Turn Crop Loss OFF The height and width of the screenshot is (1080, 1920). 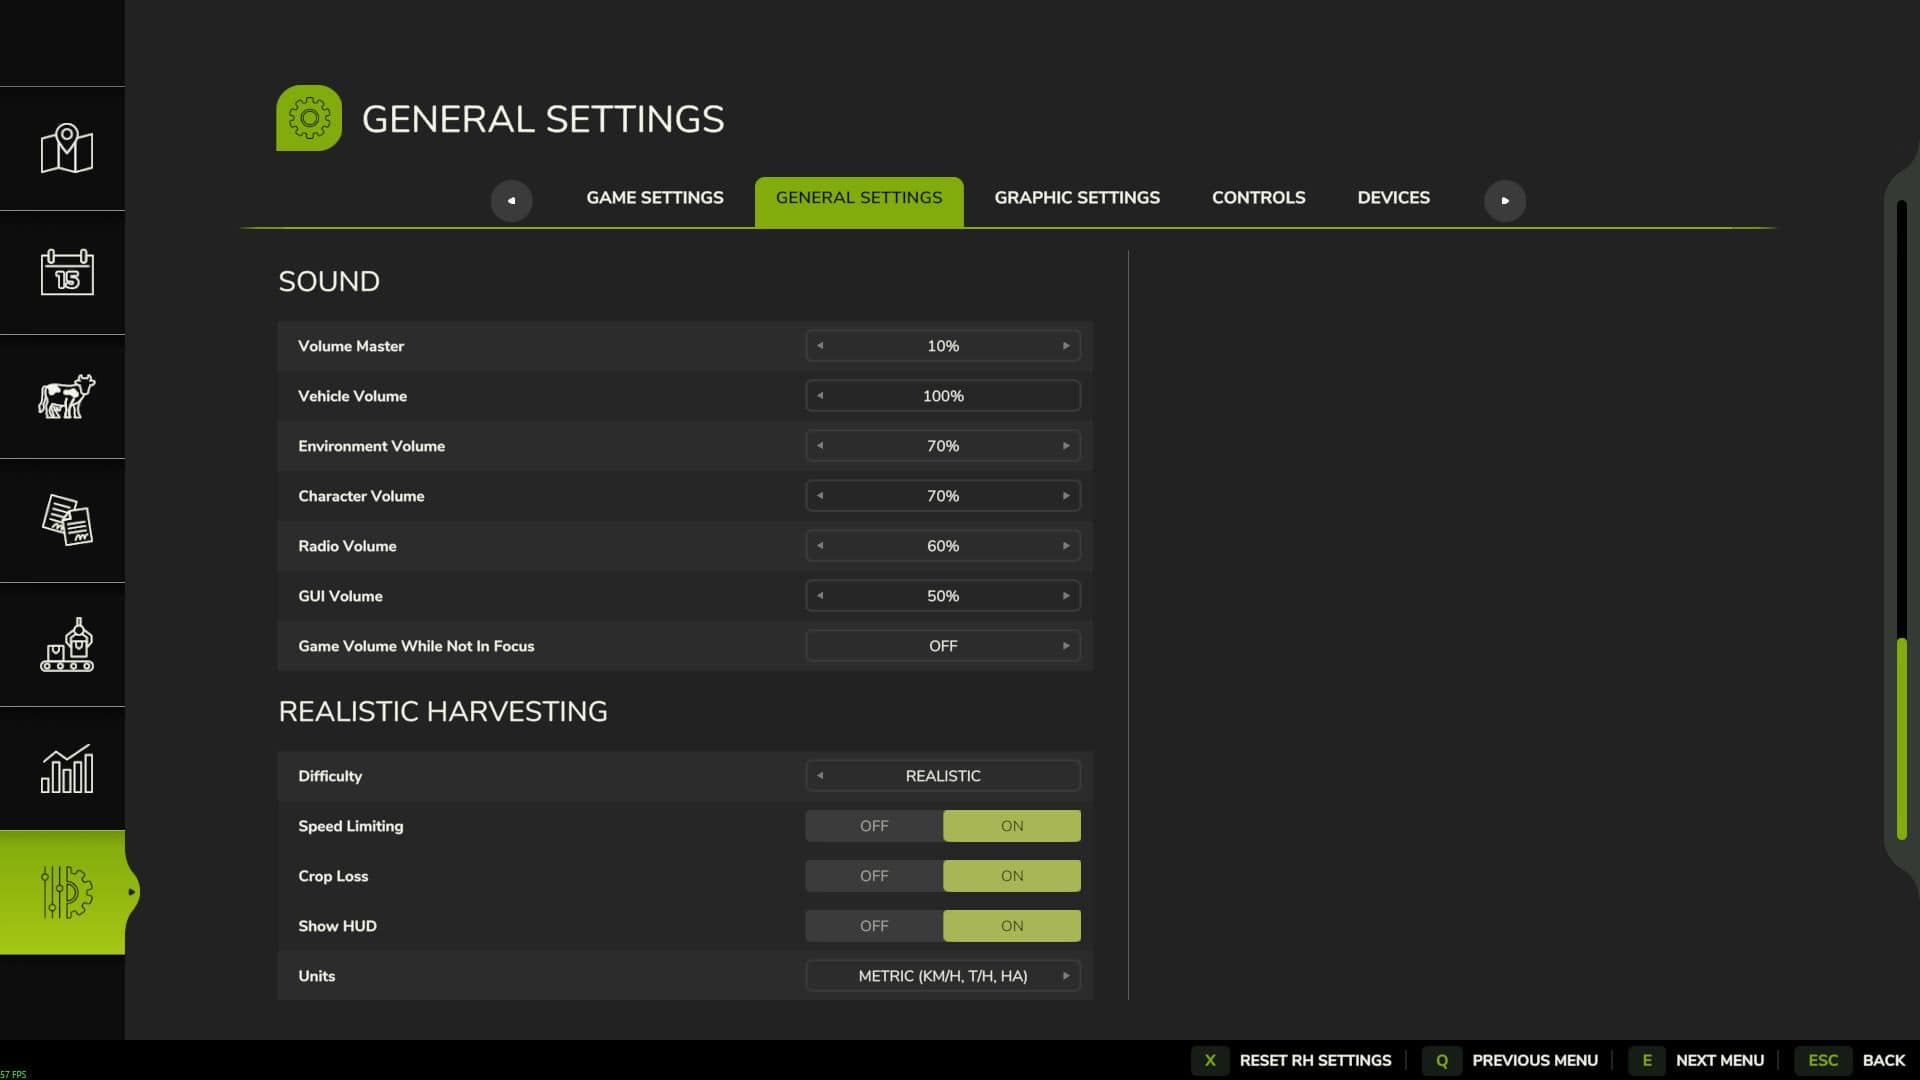coord(874,876)
